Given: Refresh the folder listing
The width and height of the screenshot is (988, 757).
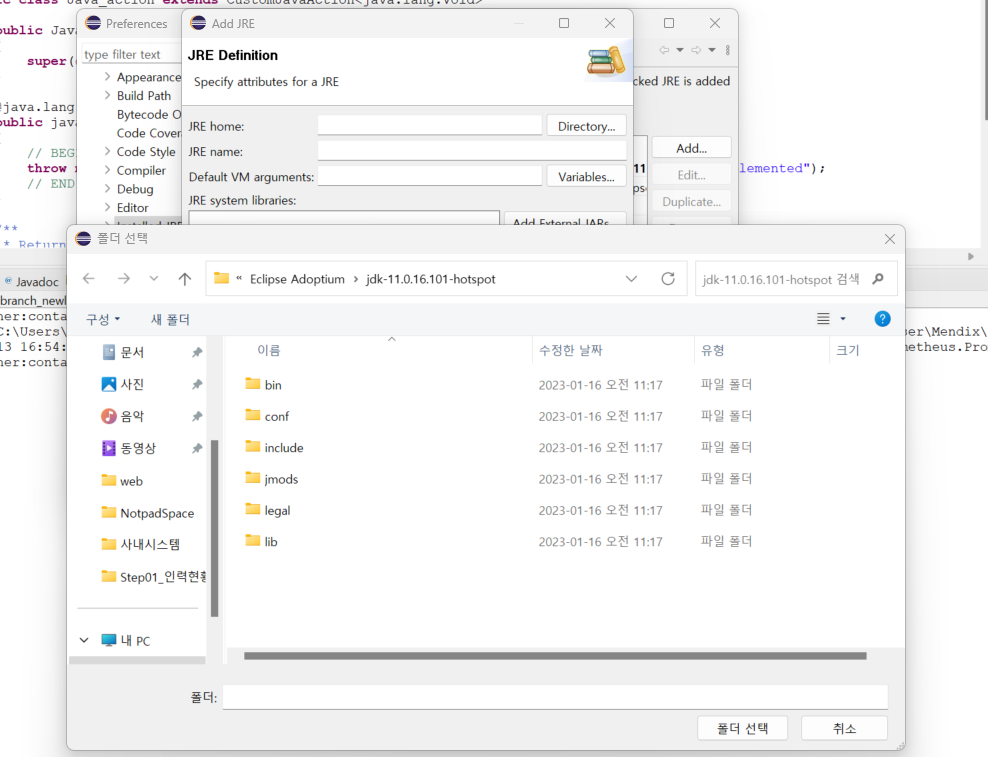Looking at the screenshot, I should pos(668,279).
